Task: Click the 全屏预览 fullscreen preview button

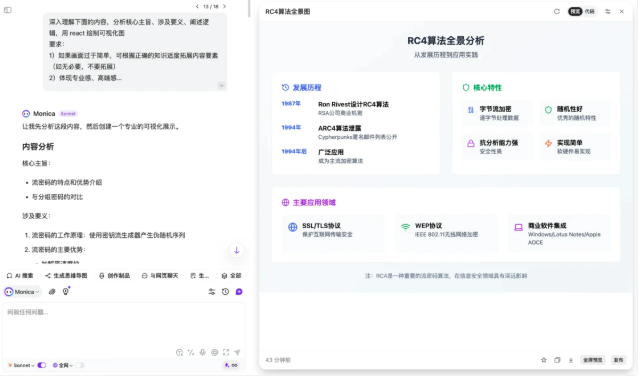Action: click(x=593, y=360)
